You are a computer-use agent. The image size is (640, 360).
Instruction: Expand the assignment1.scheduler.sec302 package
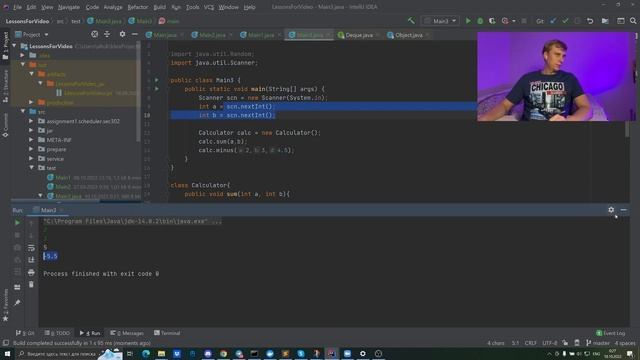[x=31, y=121]
